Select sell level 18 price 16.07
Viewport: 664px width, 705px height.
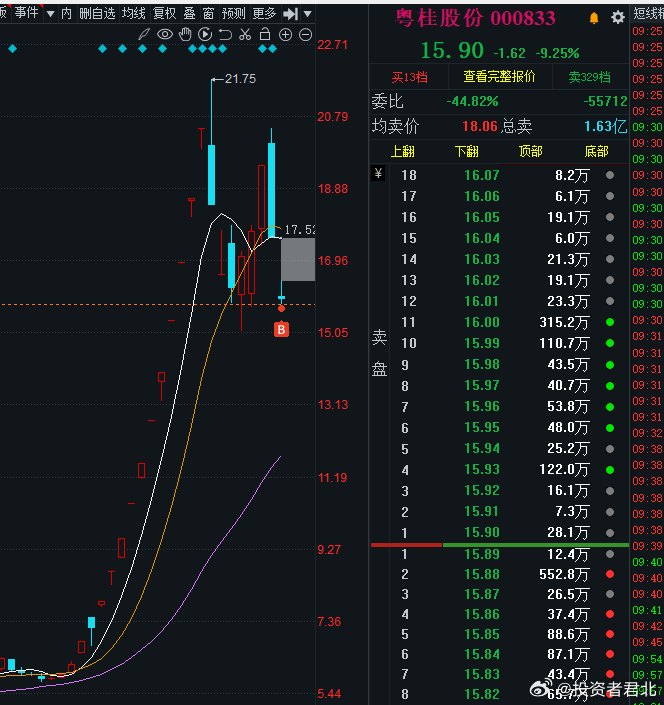pyautogui.click(x=482, y=175)
